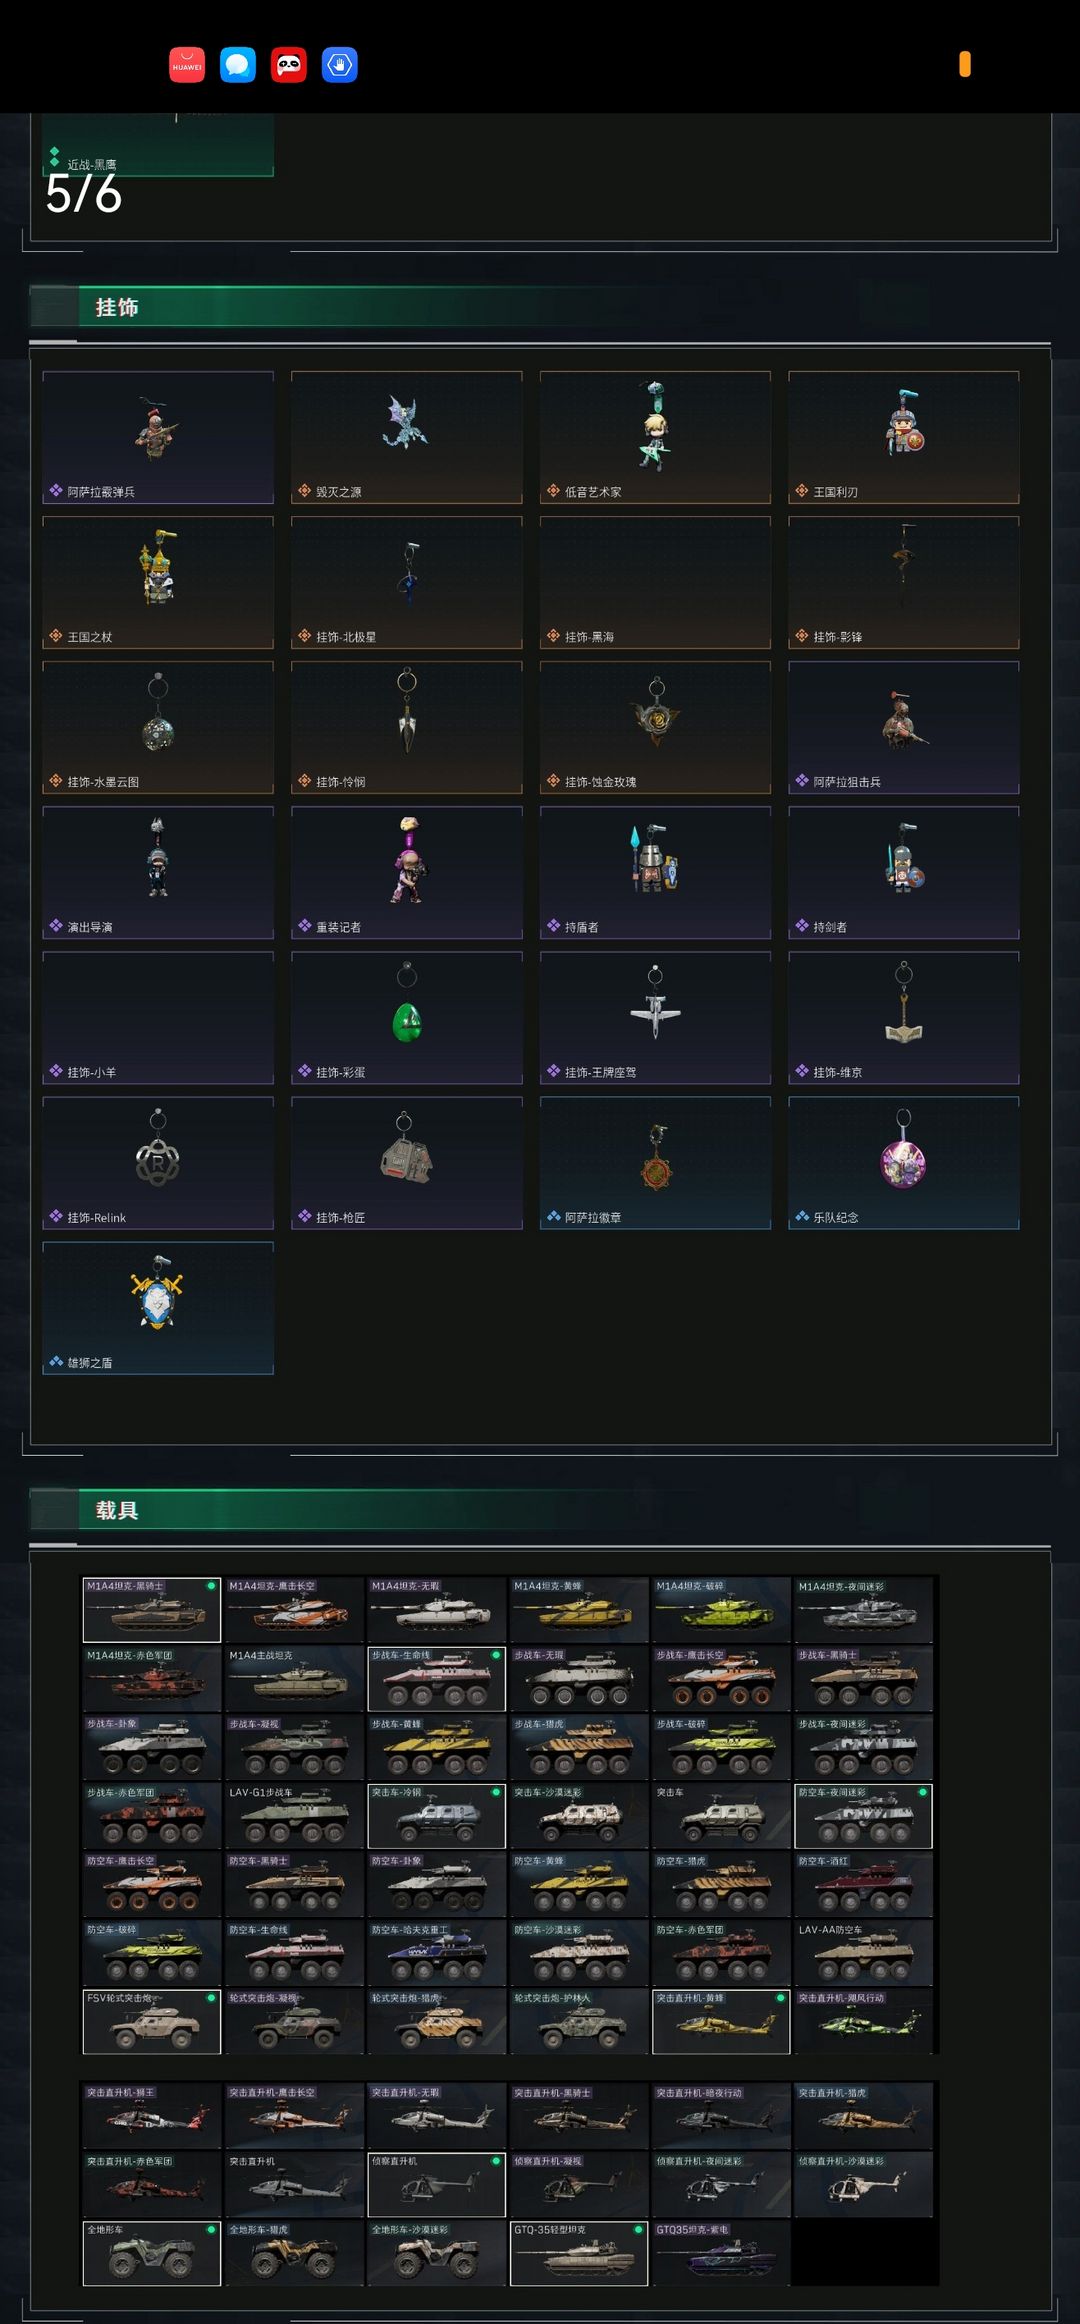Image resolution: width=1080 pixels, height=2324 pixels.
Task: Toggle equipped dot on M1A4坦克-黑骑士
Action: [211, 1586]
